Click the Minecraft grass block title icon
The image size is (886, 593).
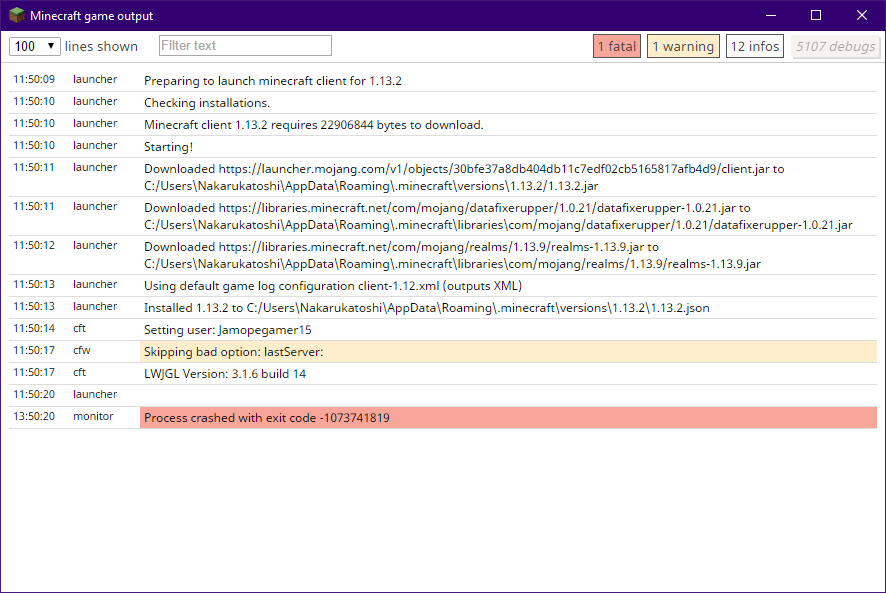(17, 15)
